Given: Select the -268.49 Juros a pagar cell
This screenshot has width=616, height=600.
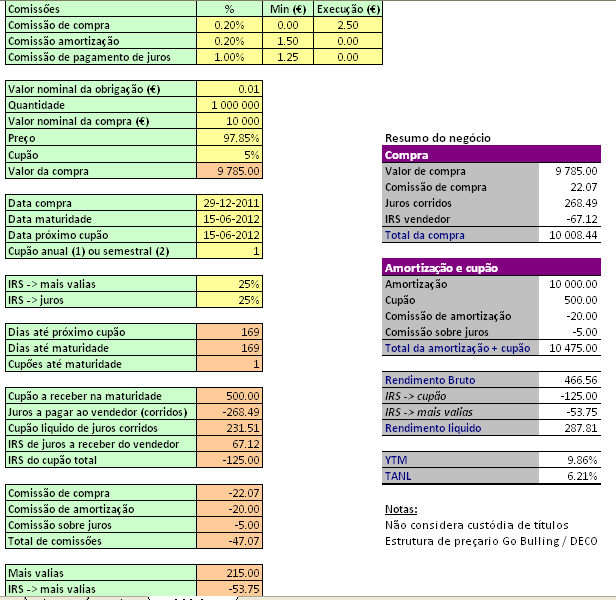Looking at the screenshot, I should 229,412.
